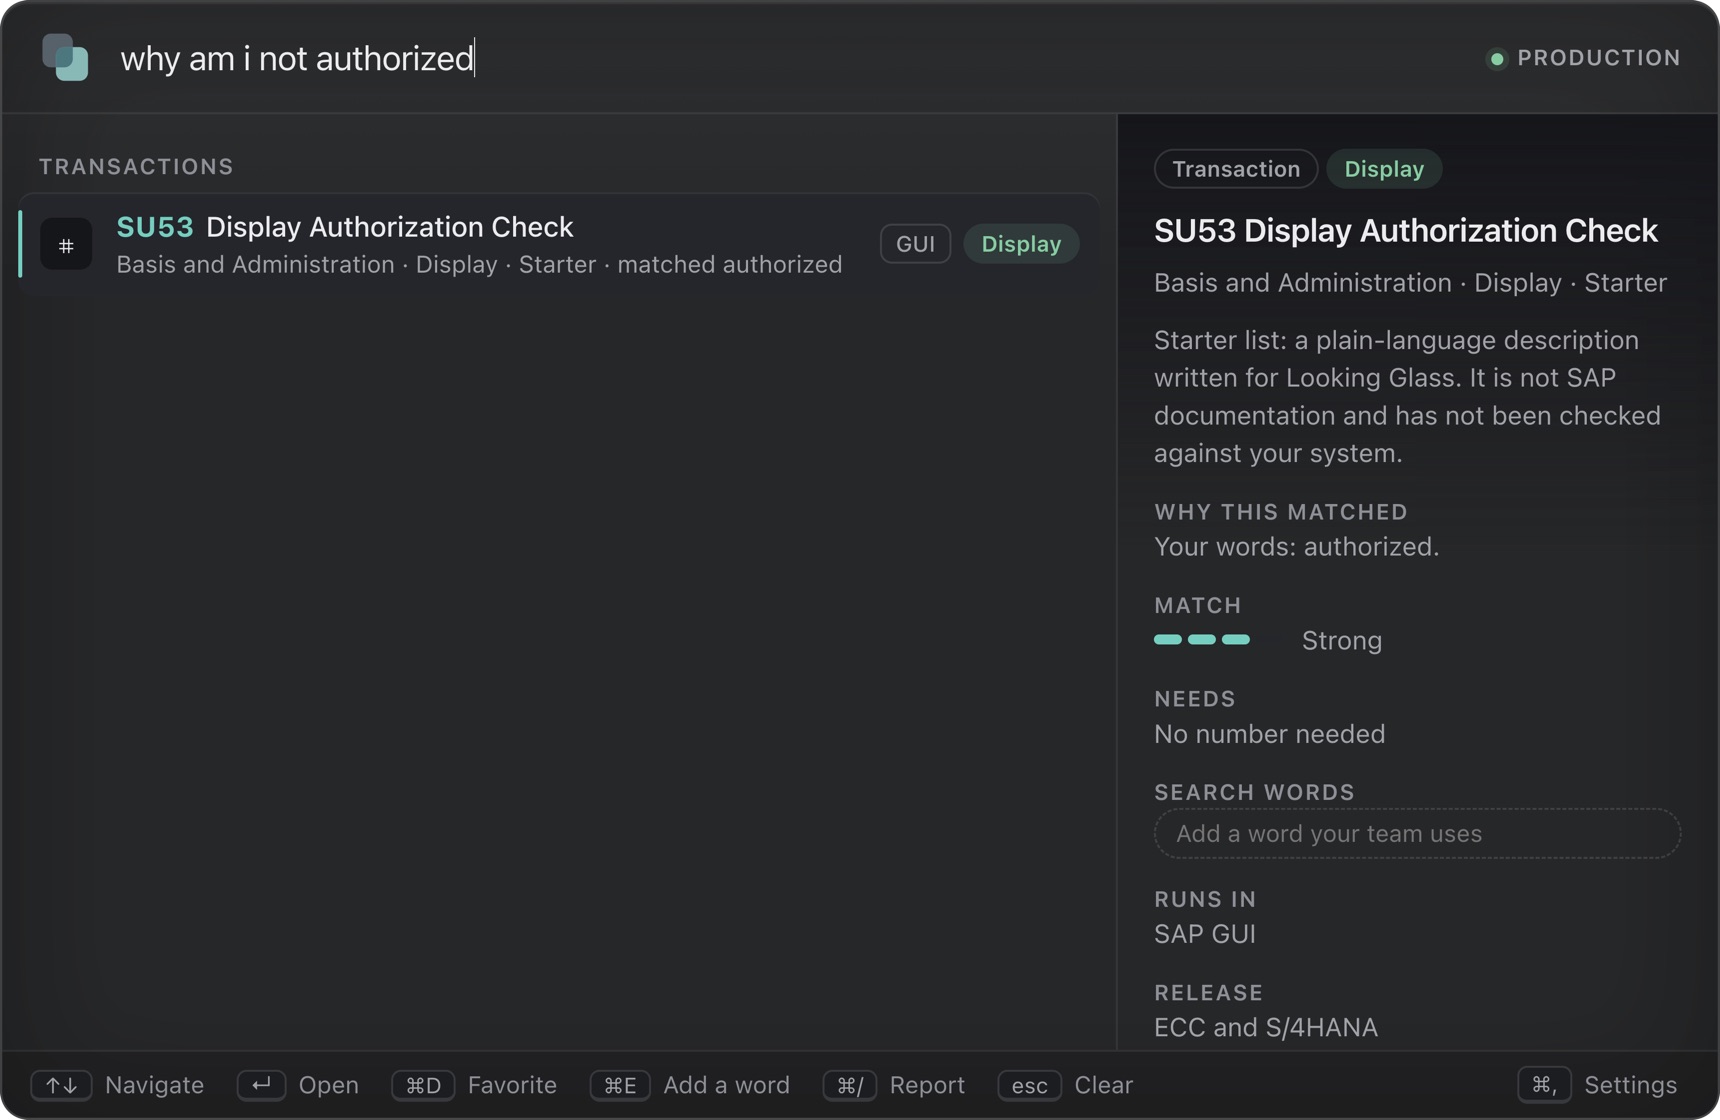The image size is (1720, 1120).
Task: Click the Favorite label in footer
Action: point(512,1085)
